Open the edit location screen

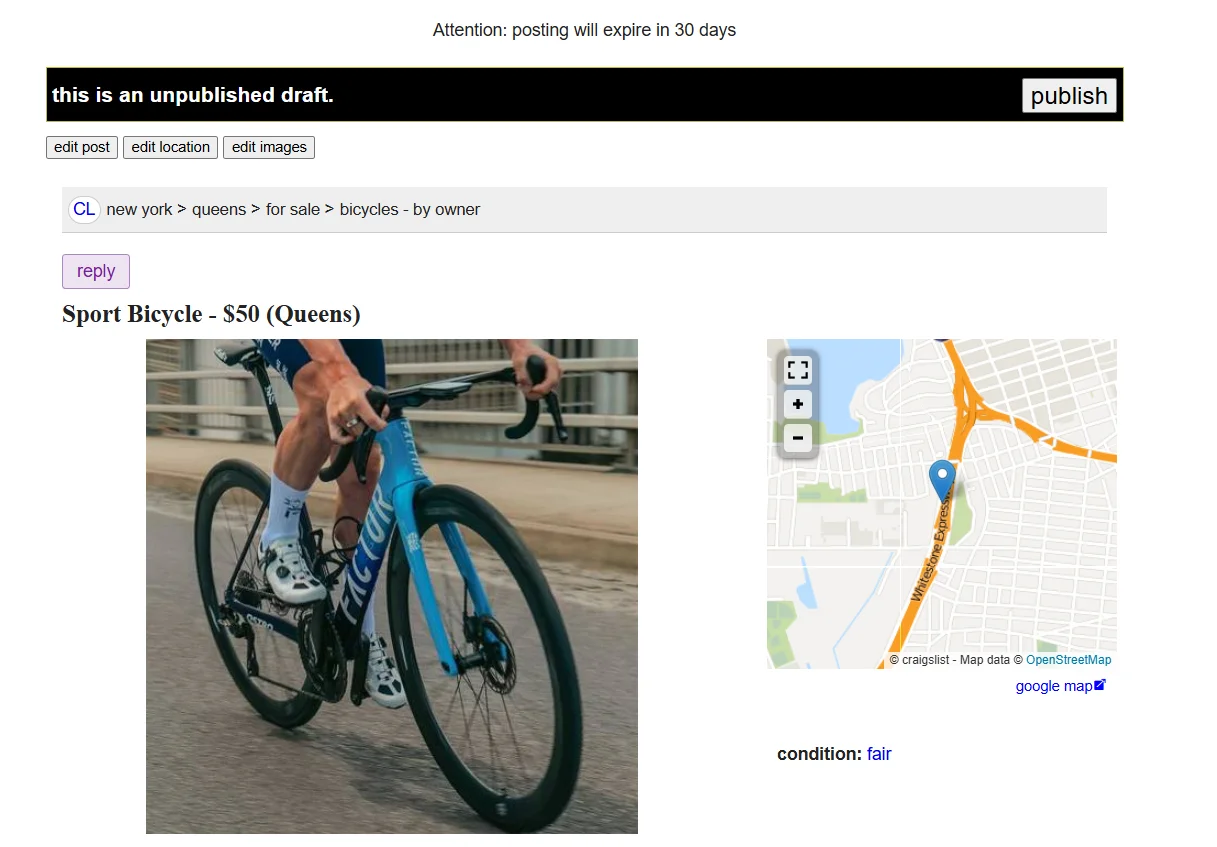(170, 147)
